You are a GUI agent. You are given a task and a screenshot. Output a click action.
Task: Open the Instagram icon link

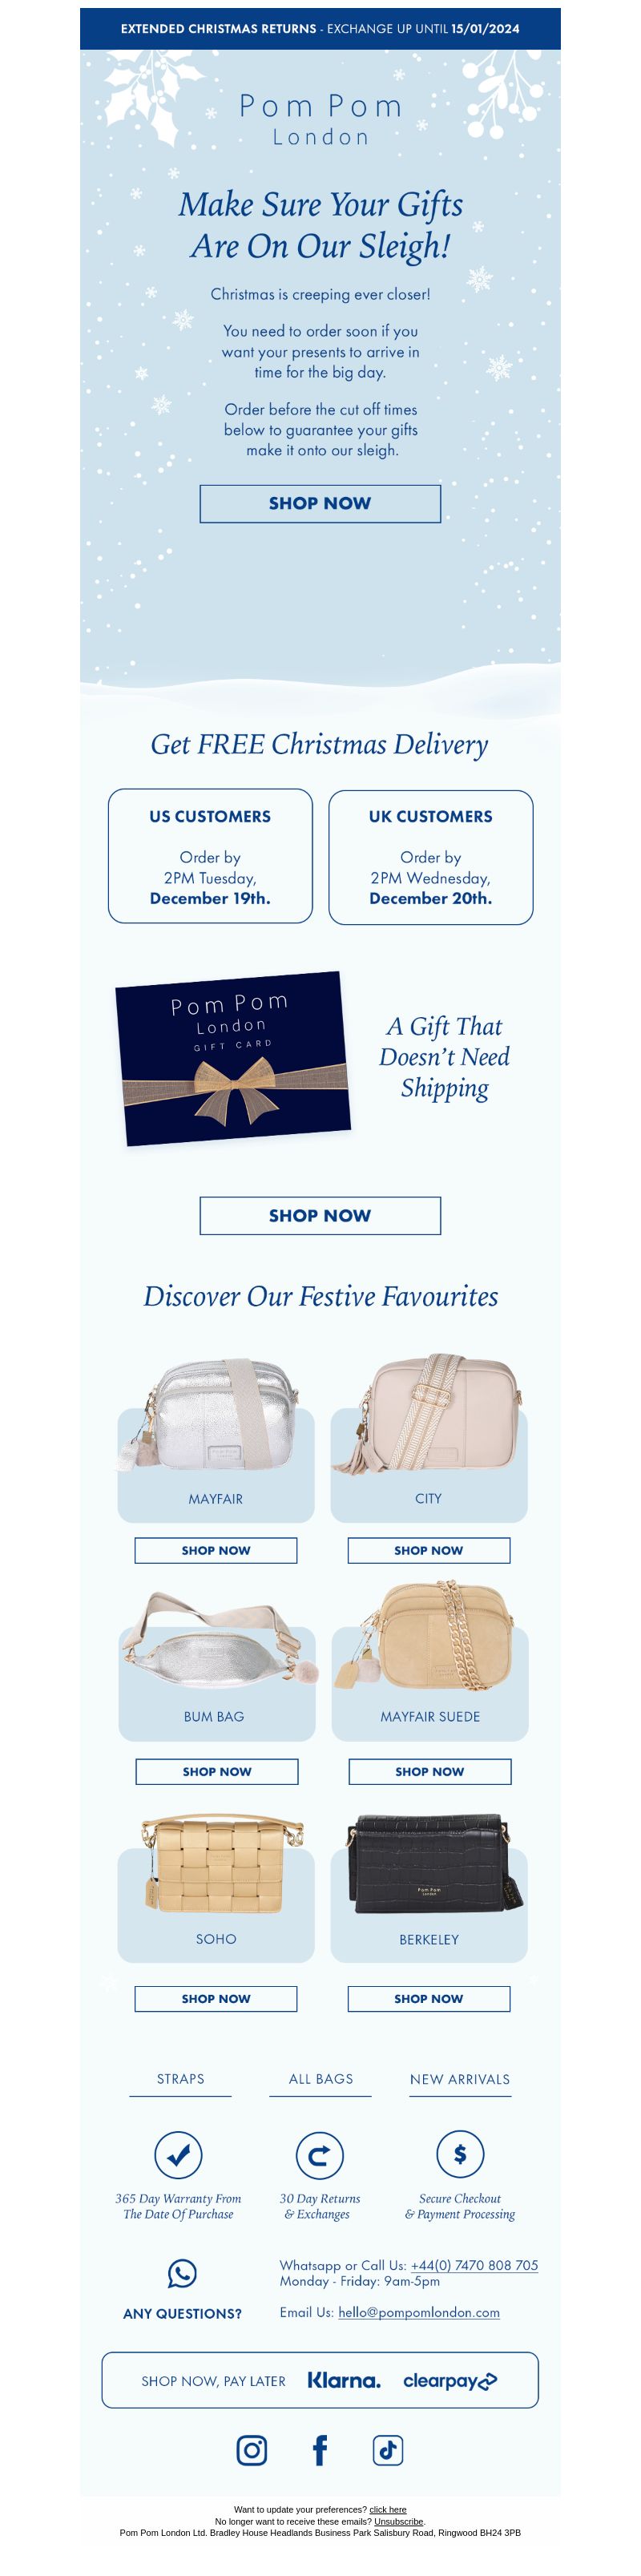[251, 2450]
